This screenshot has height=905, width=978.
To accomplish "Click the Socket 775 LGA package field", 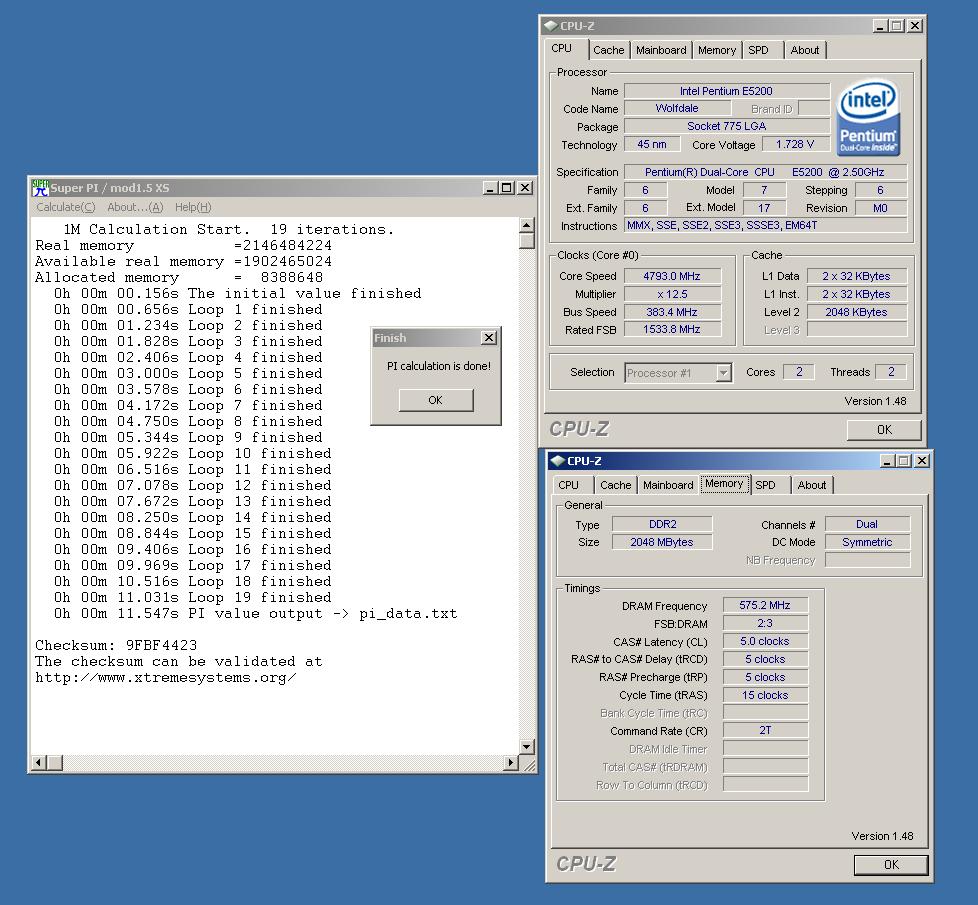I will click(x=727, y=127).
